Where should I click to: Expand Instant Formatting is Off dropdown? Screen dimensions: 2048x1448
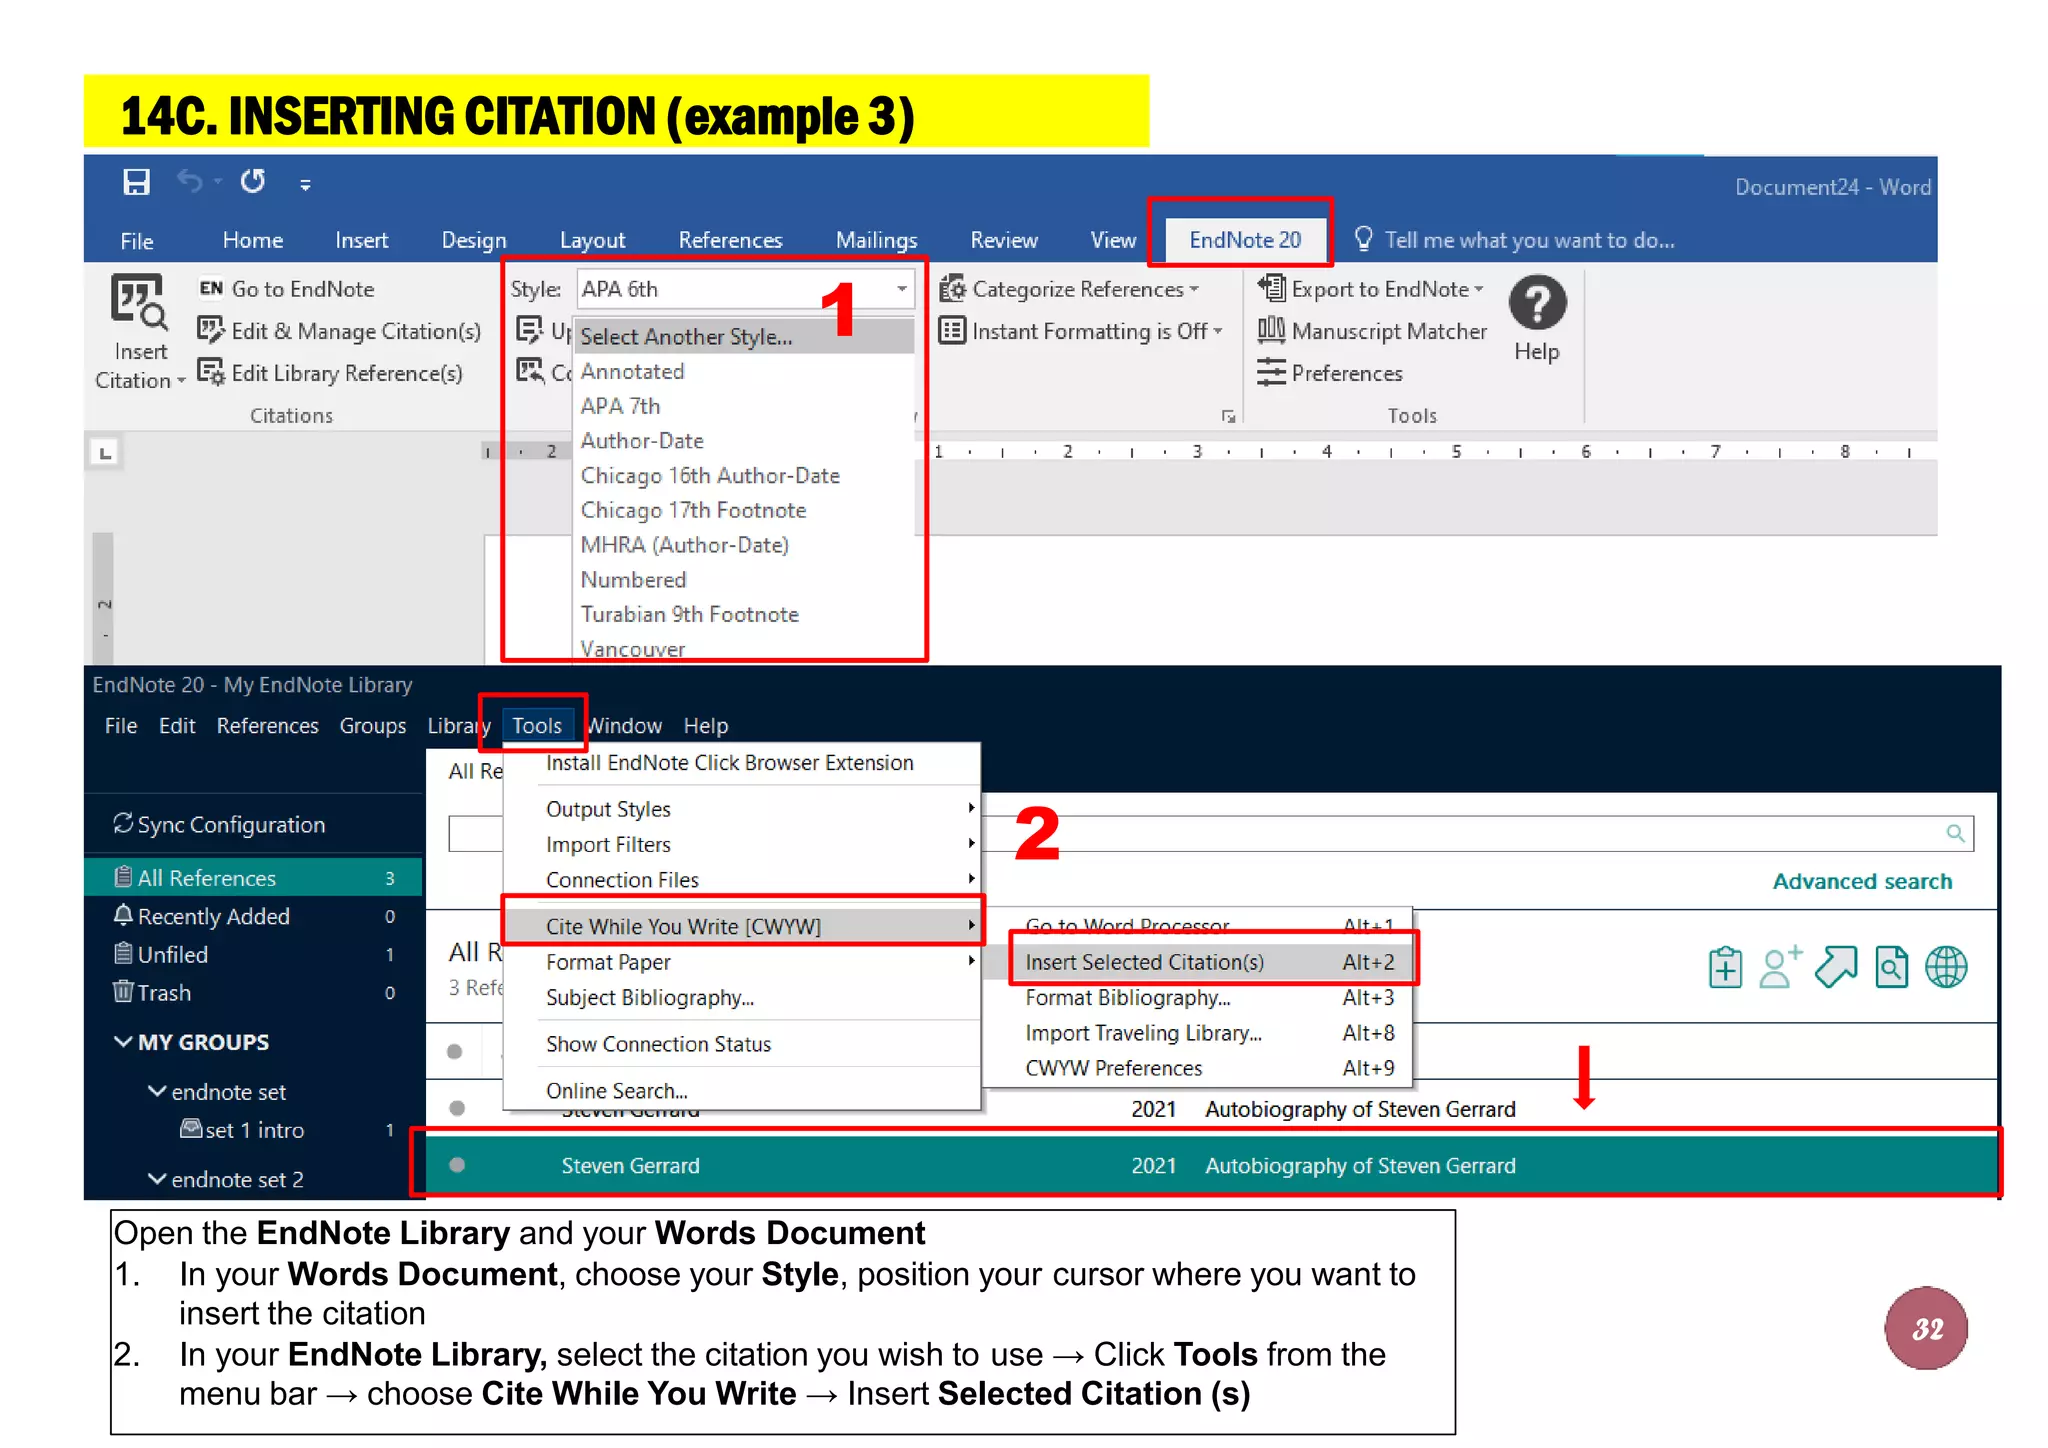click(x=1218, y=331)
